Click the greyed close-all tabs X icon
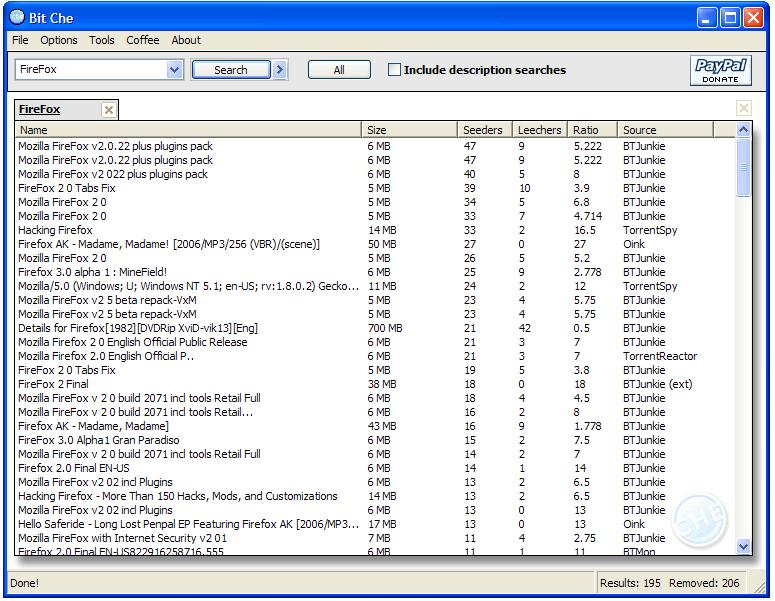The image size is (775, 601). pyautogui.click(x=743, y=108)
